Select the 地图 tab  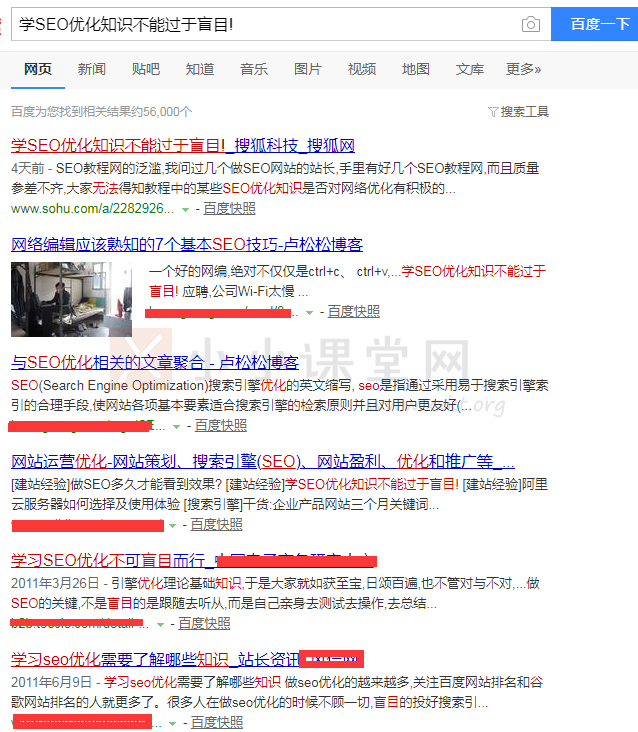point(415,69)
